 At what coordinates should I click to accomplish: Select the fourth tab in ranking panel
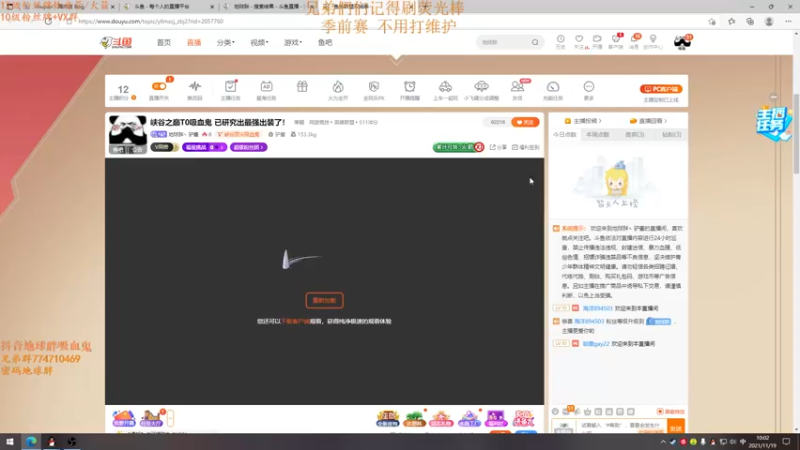tap(671, 135)
